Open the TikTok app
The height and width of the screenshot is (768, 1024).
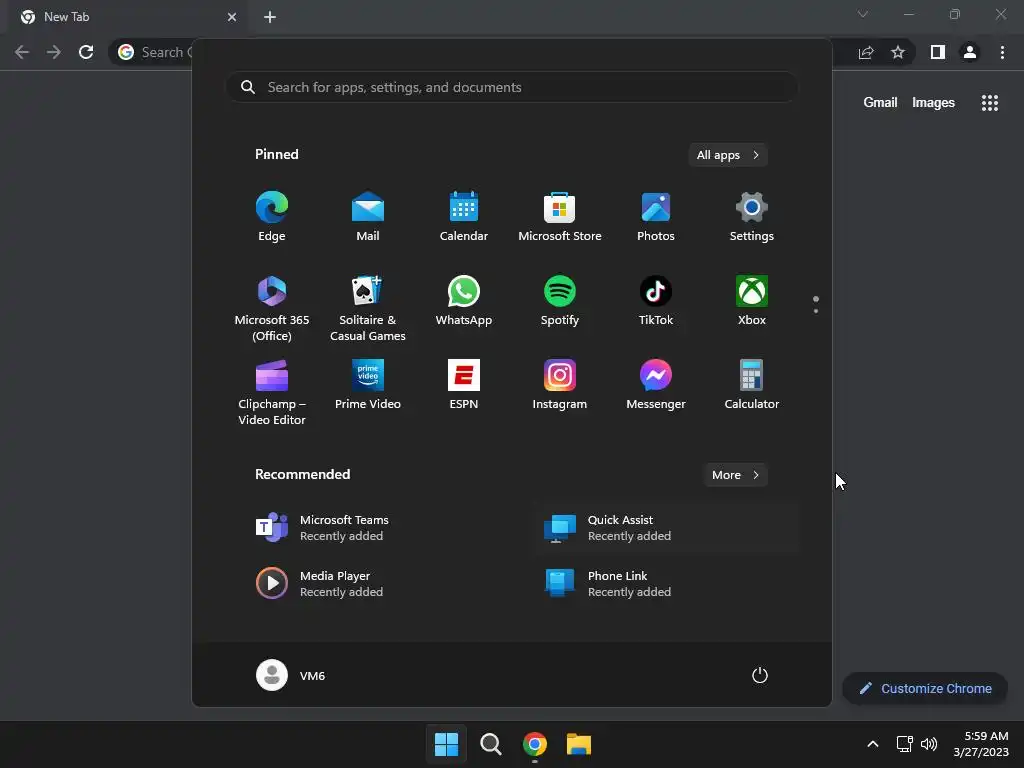click(x=656, y=300)
